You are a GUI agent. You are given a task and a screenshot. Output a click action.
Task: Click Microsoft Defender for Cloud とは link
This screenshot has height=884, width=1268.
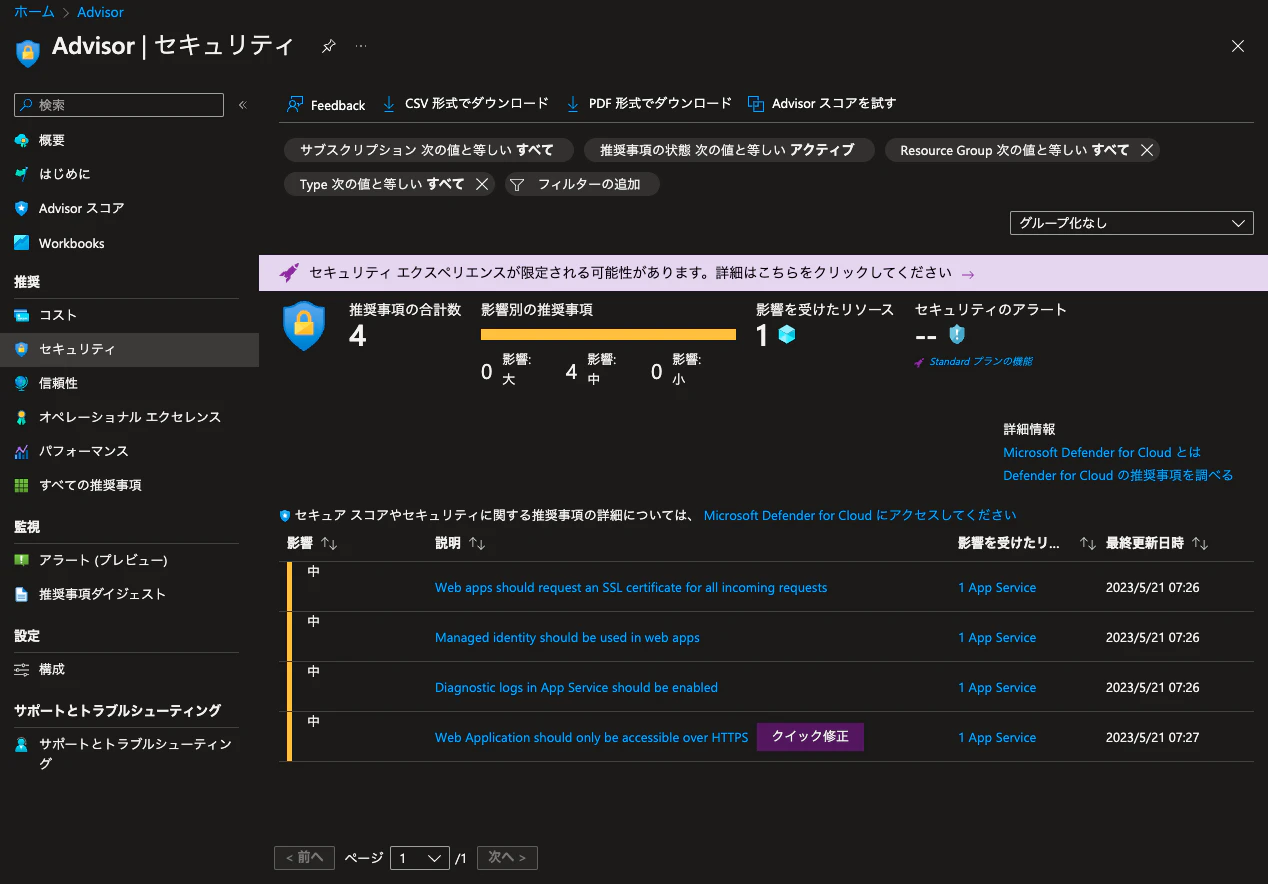pos(1102,452)
